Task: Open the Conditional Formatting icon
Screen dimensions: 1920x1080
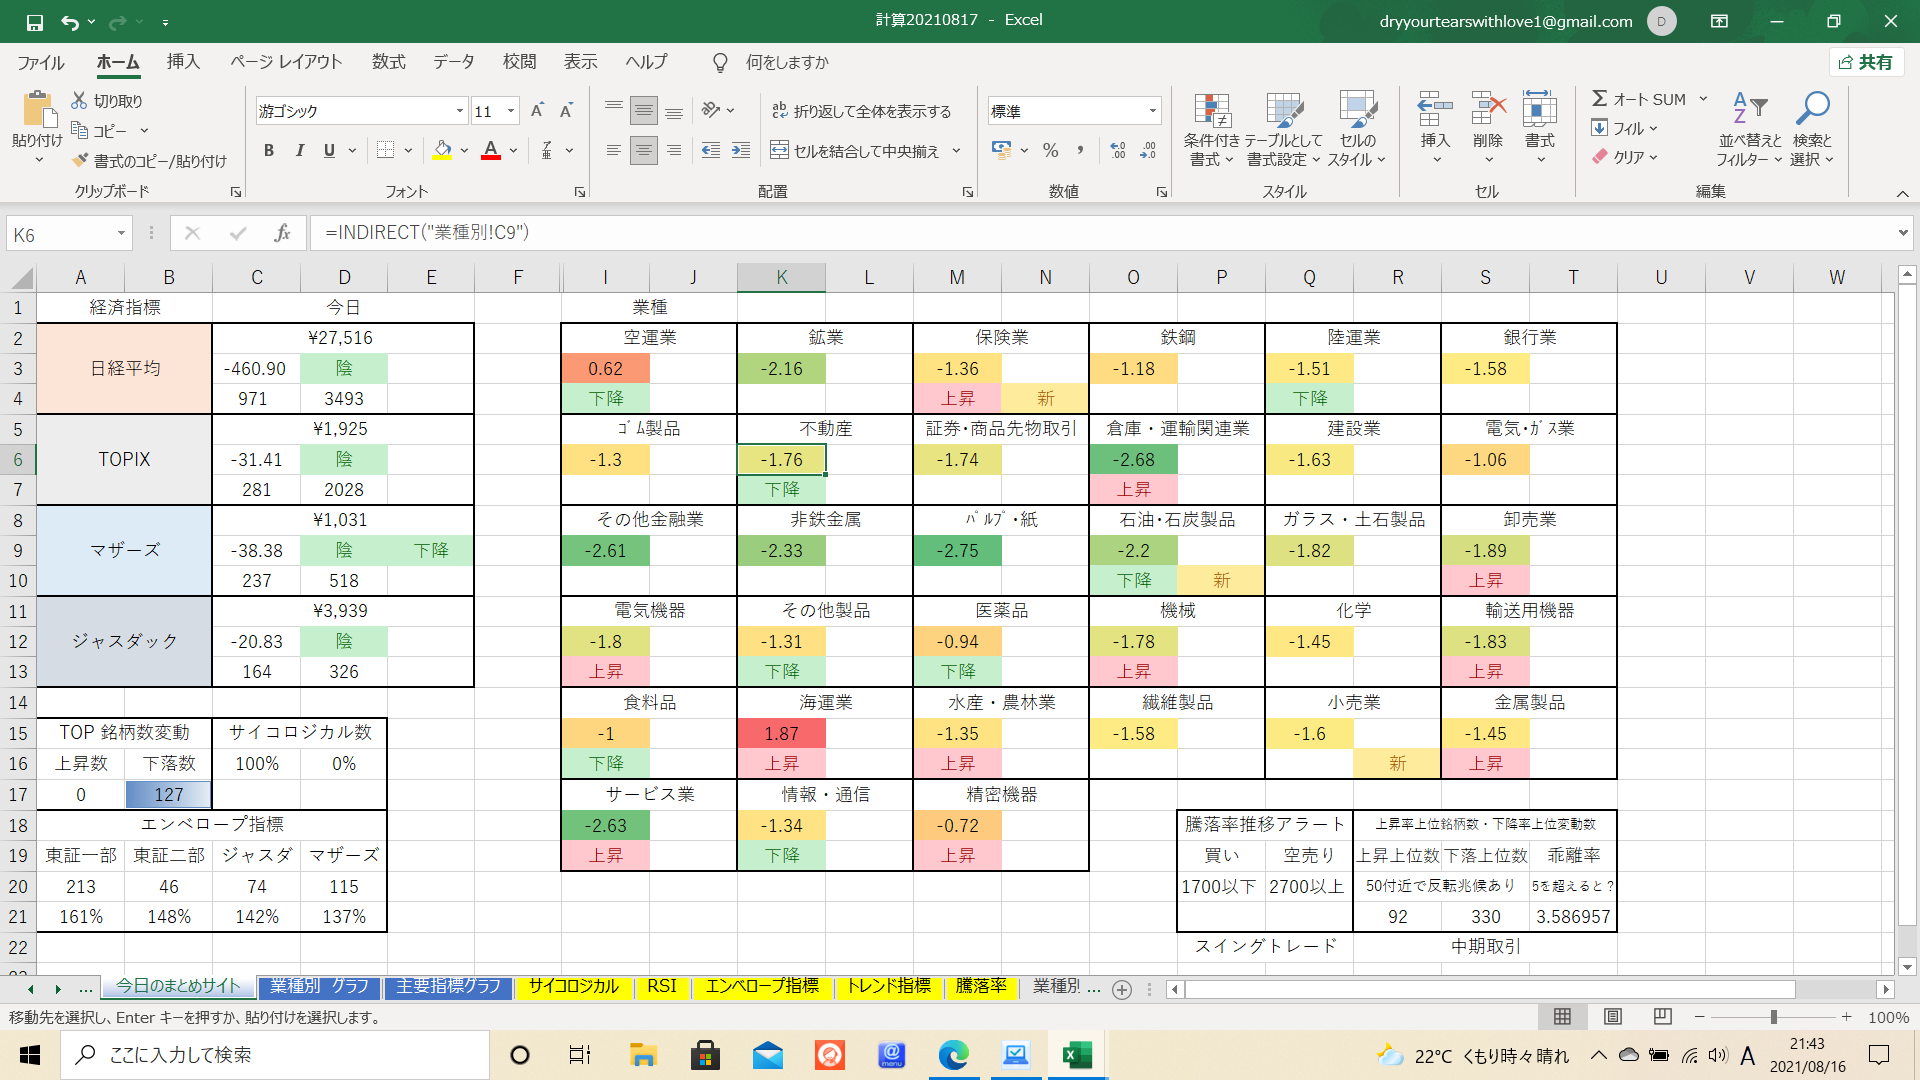Action: pos(1212,112)
